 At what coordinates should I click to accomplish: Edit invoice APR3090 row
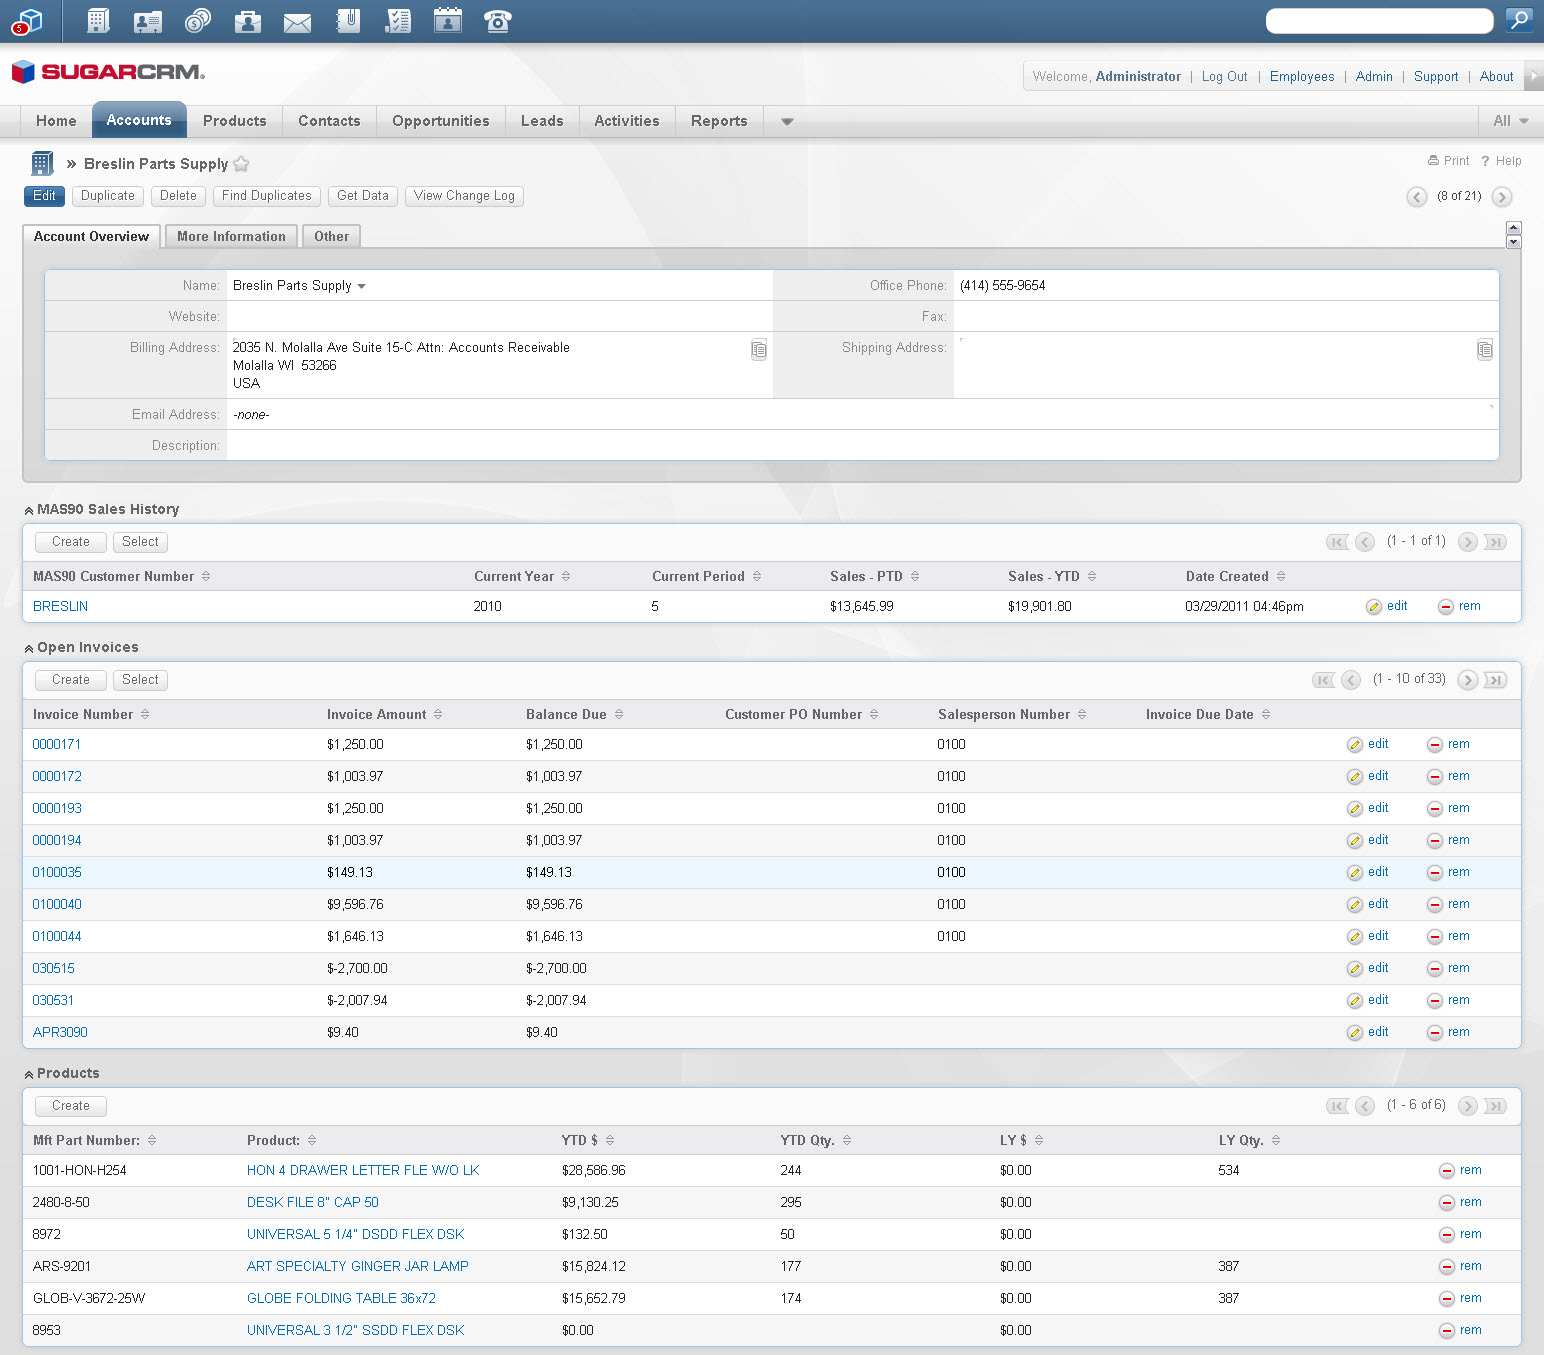pyautogui.click(x=1368, y=1032)
